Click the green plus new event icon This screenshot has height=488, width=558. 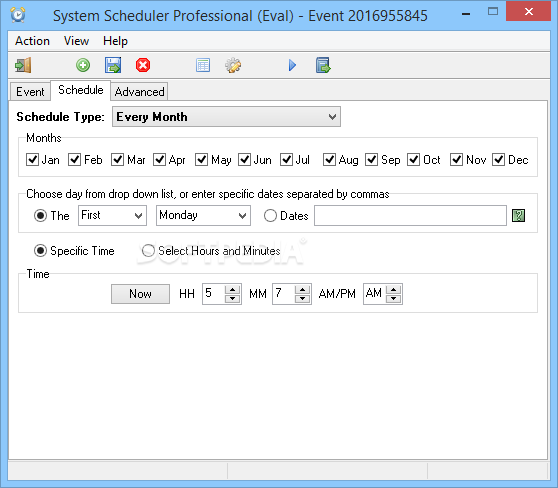(83, 65)
